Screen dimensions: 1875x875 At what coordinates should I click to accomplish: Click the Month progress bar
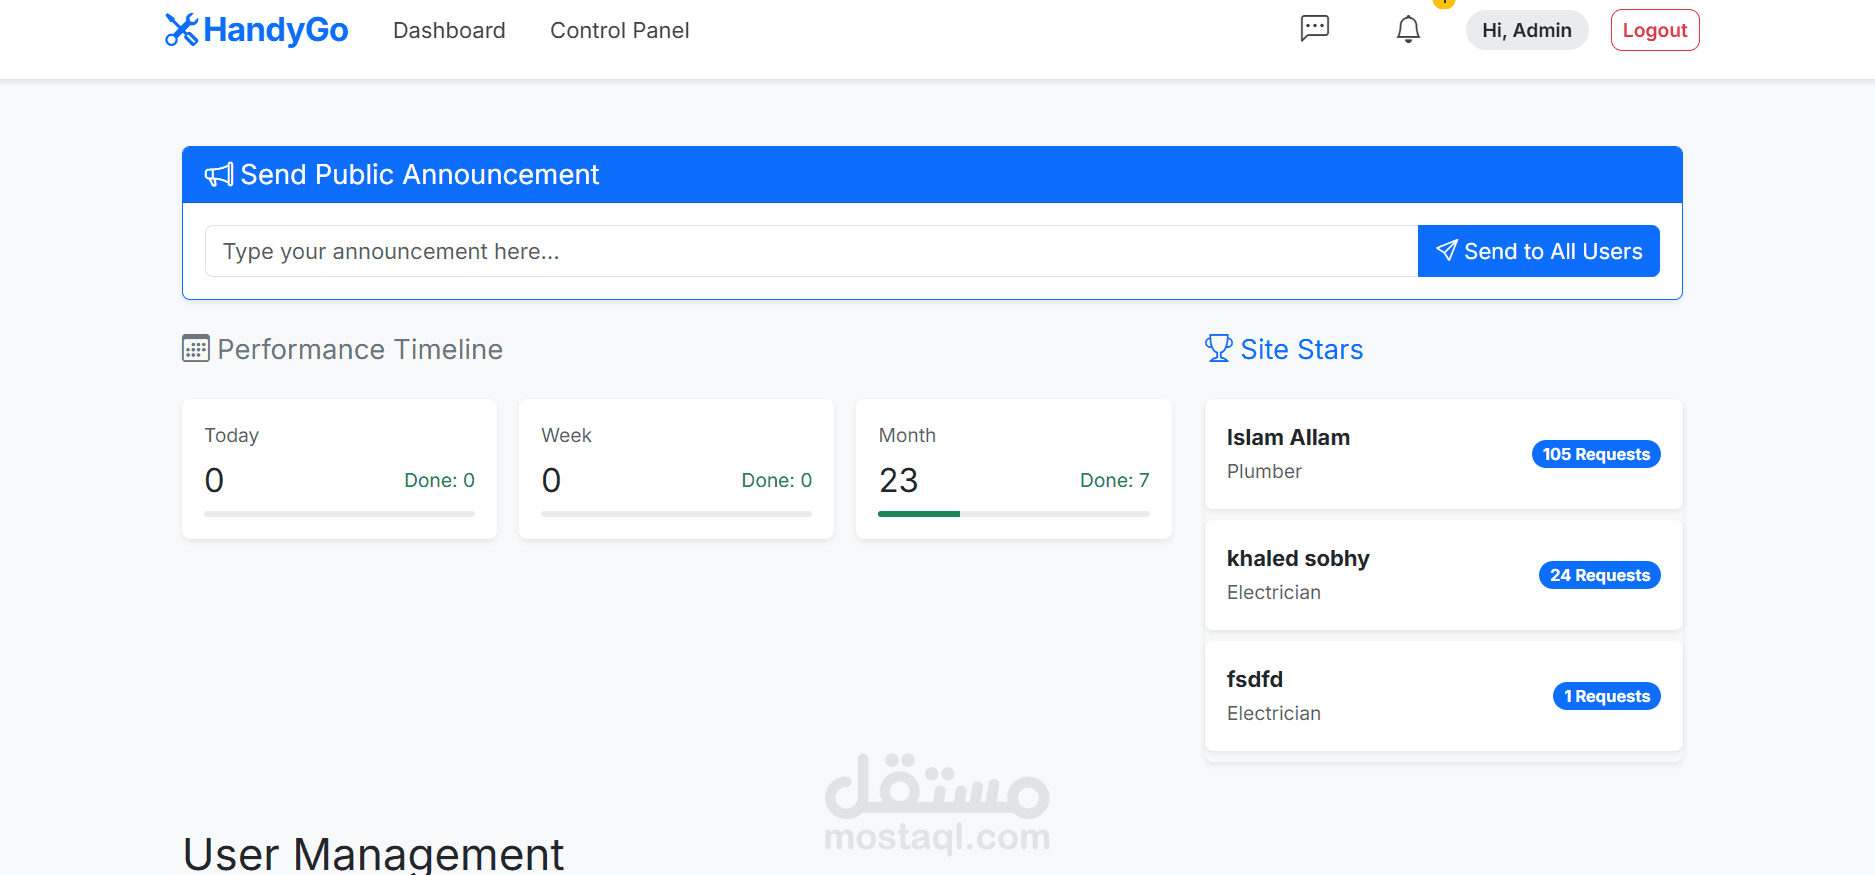coord(1014,514)
